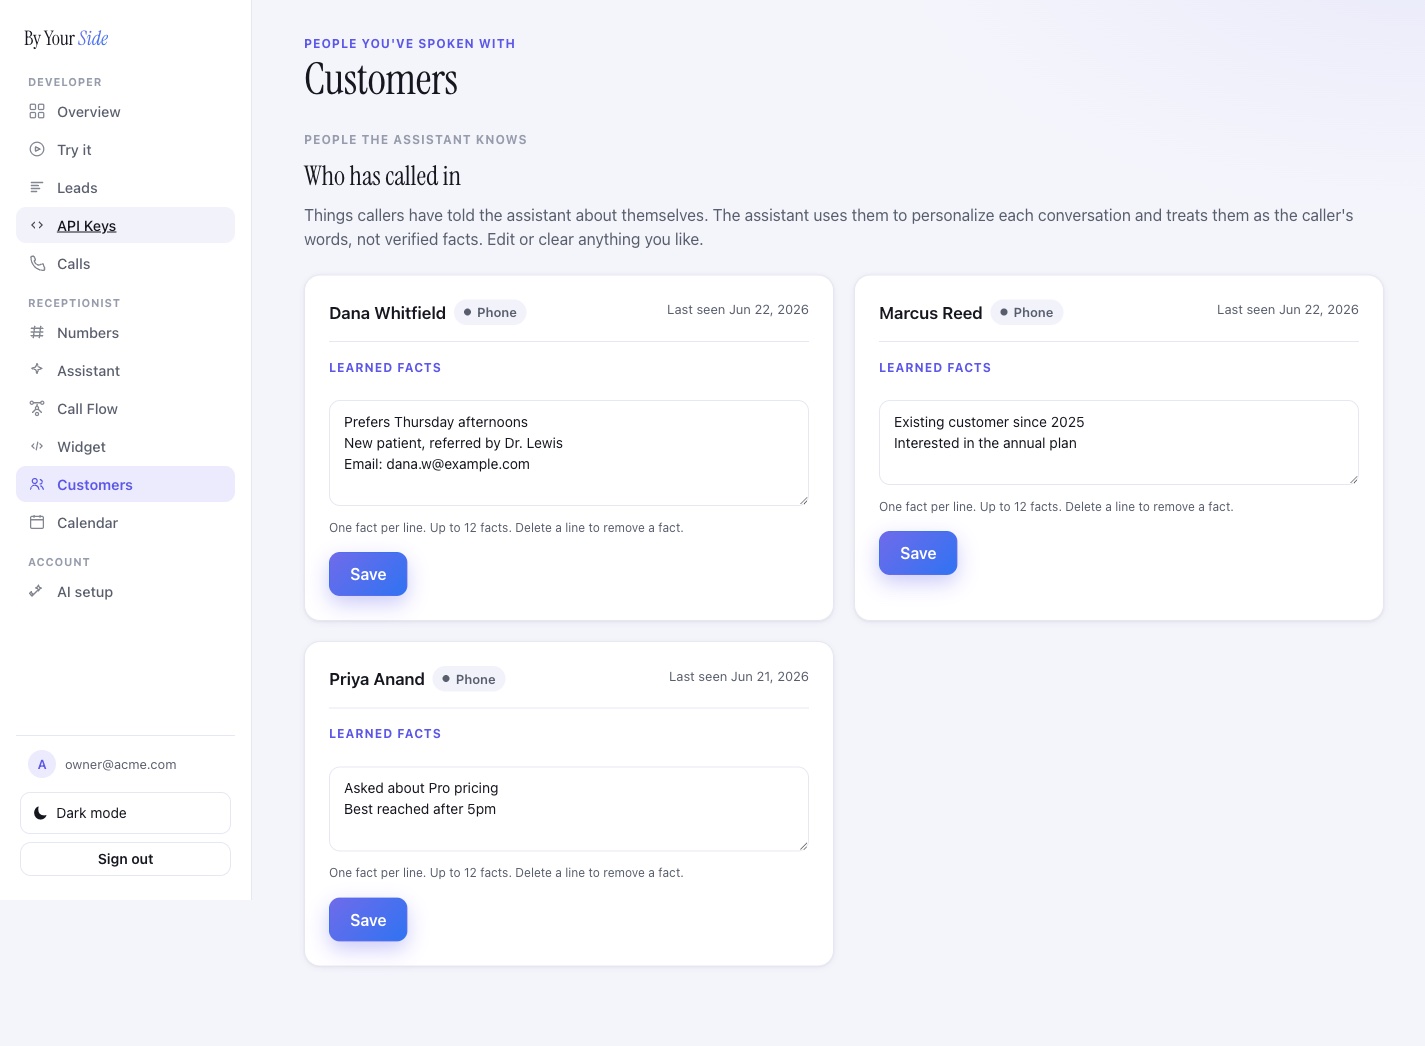Save Dana Whitfield's learned facts
The width and height of the screenshot is (1425, 1046).
(368, 574)
